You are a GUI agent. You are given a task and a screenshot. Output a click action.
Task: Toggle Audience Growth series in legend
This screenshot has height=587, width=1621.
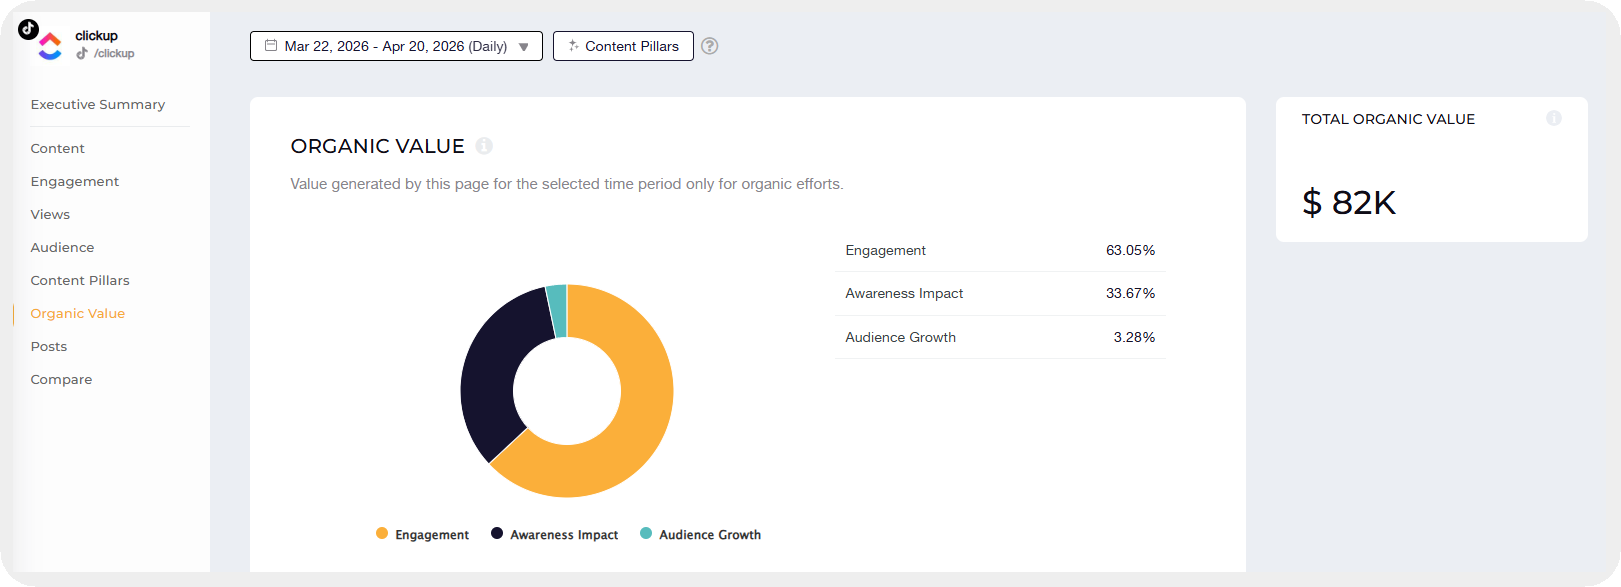pyautogui.click(x=701, y=535)
